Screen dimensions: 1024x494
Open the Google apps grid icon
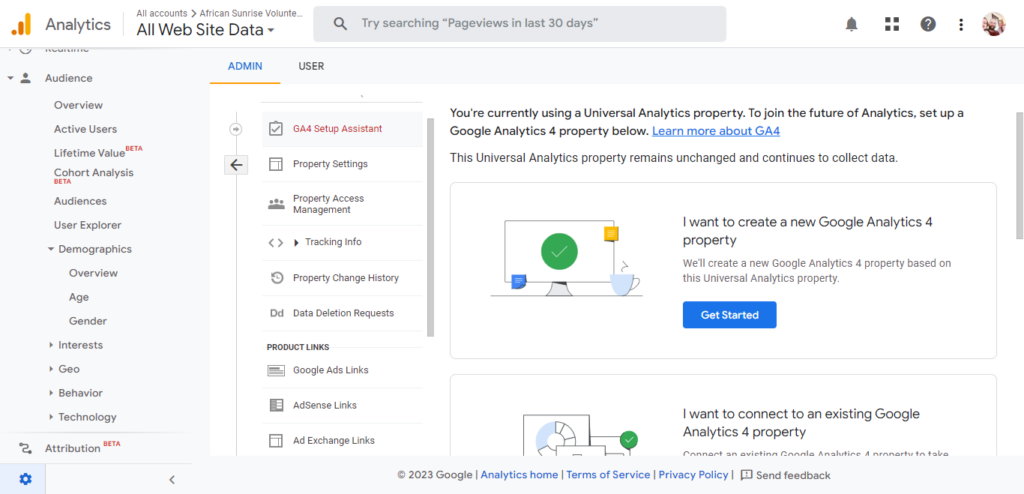pyautogui.click(x=891, y=25)
